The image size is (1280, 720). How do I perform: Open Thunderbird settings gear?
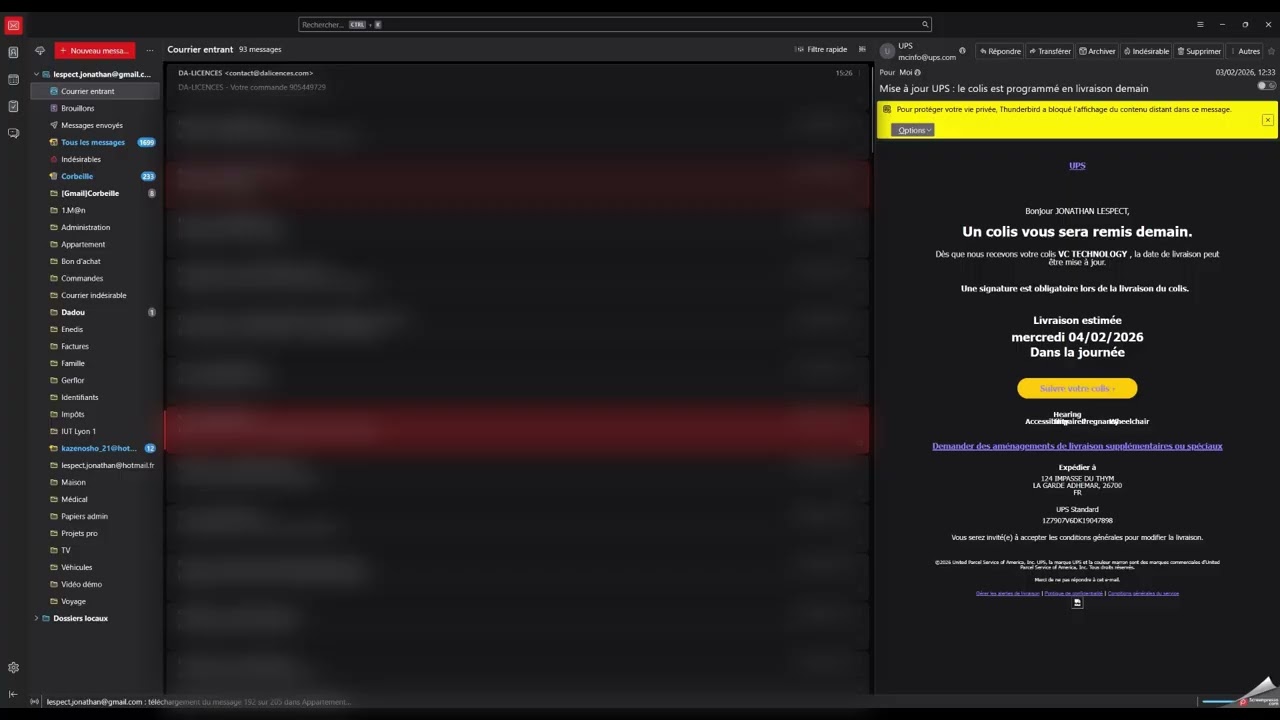tap(13, 668)
